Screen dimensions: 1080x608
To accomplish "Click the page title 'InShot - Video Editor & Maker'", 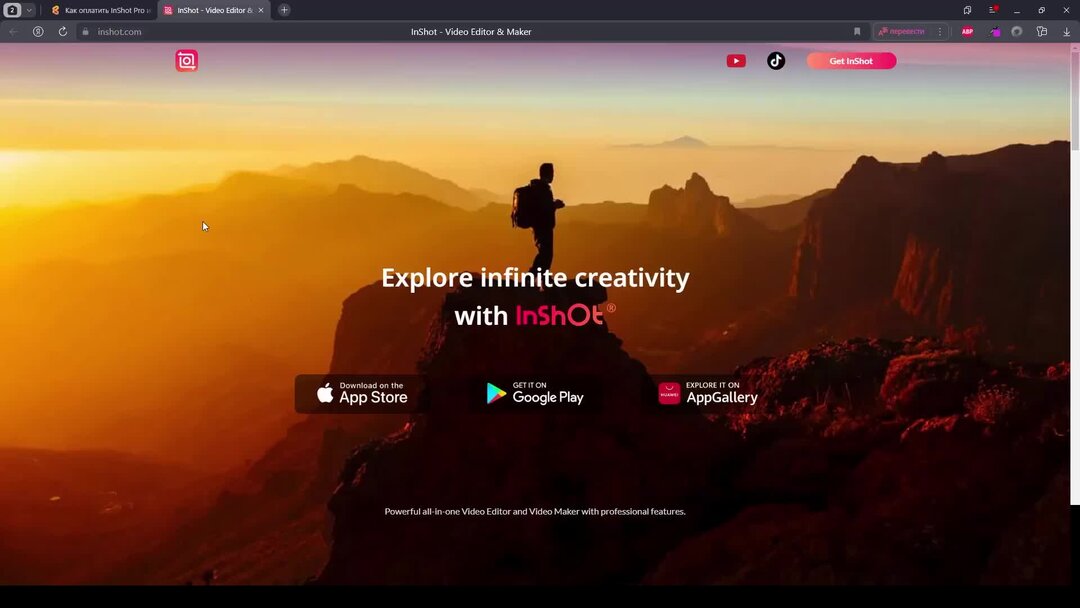I will 471,32.
